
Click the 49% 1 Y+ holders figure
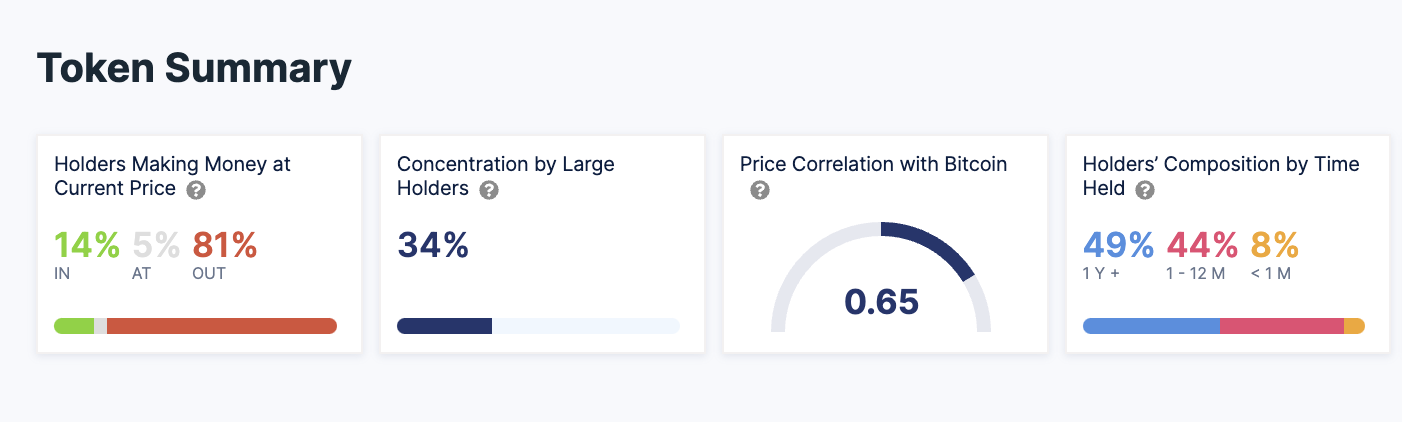(x=1119, y=245)
